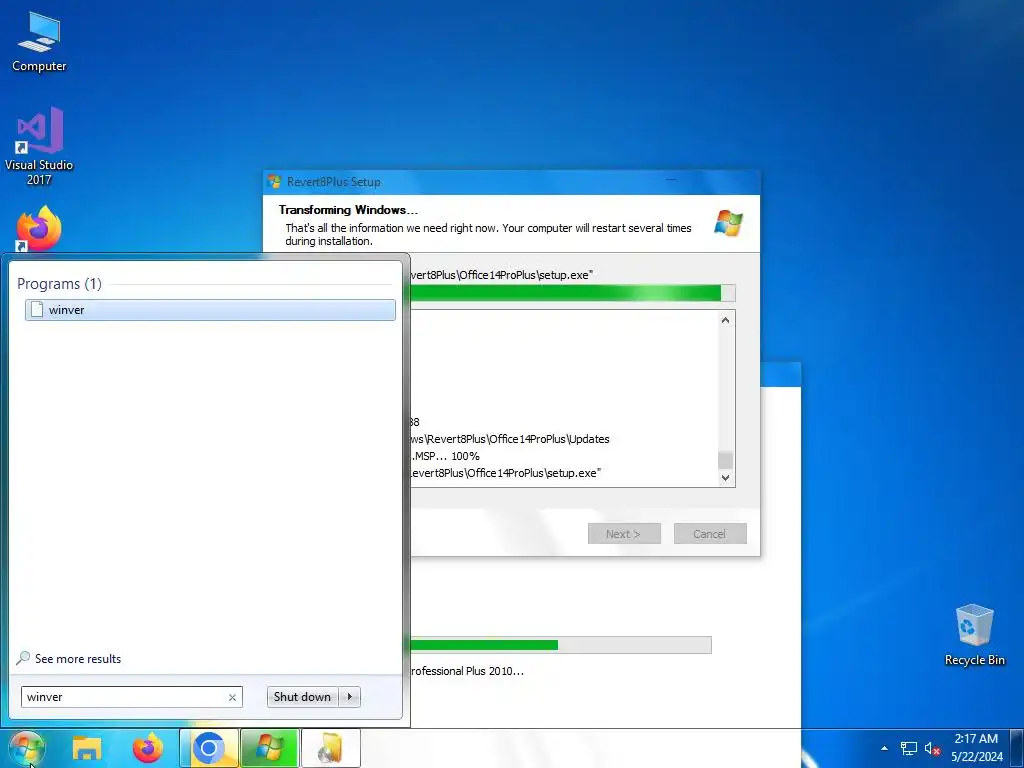Click the muted volume tray icon
The width and height of the screenshot is (1024, 768).
932,748
